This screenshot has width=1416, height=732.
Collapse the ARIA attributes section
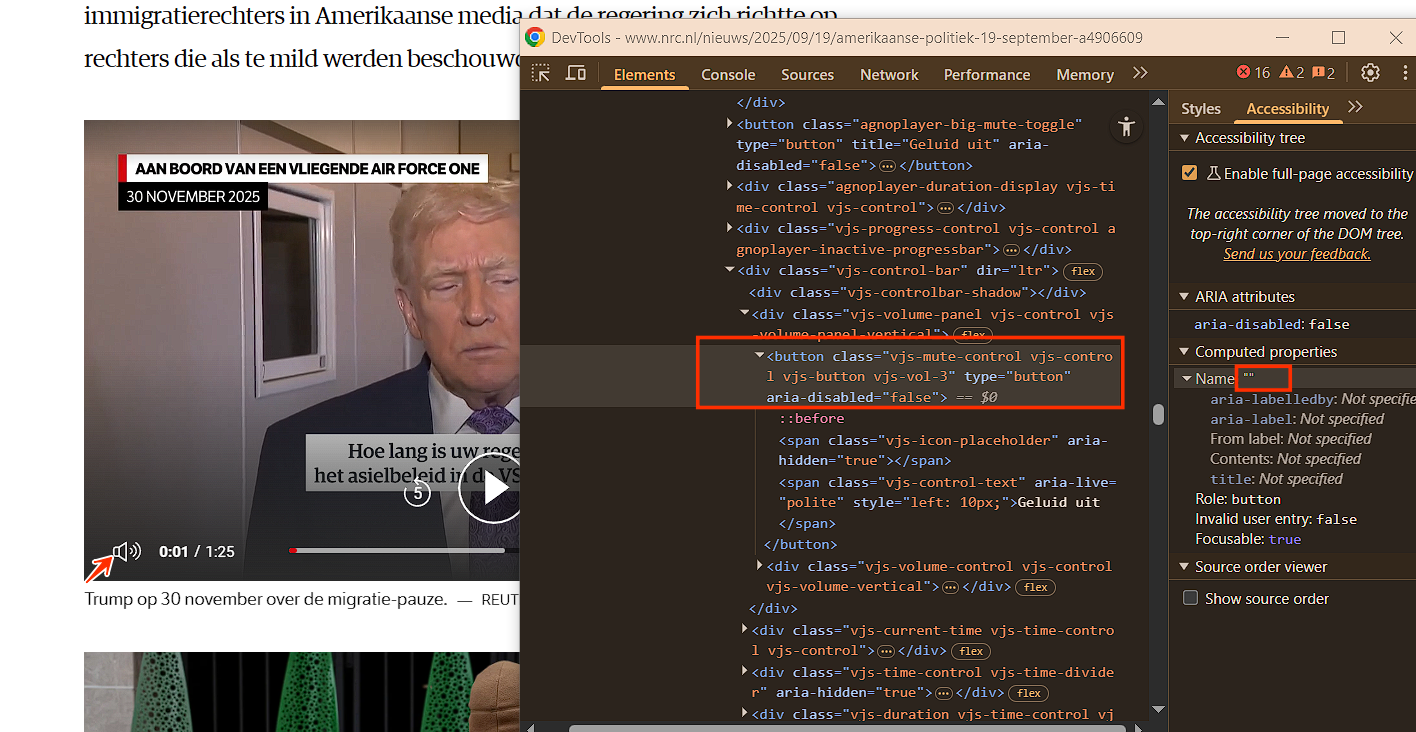[1185, 297]
